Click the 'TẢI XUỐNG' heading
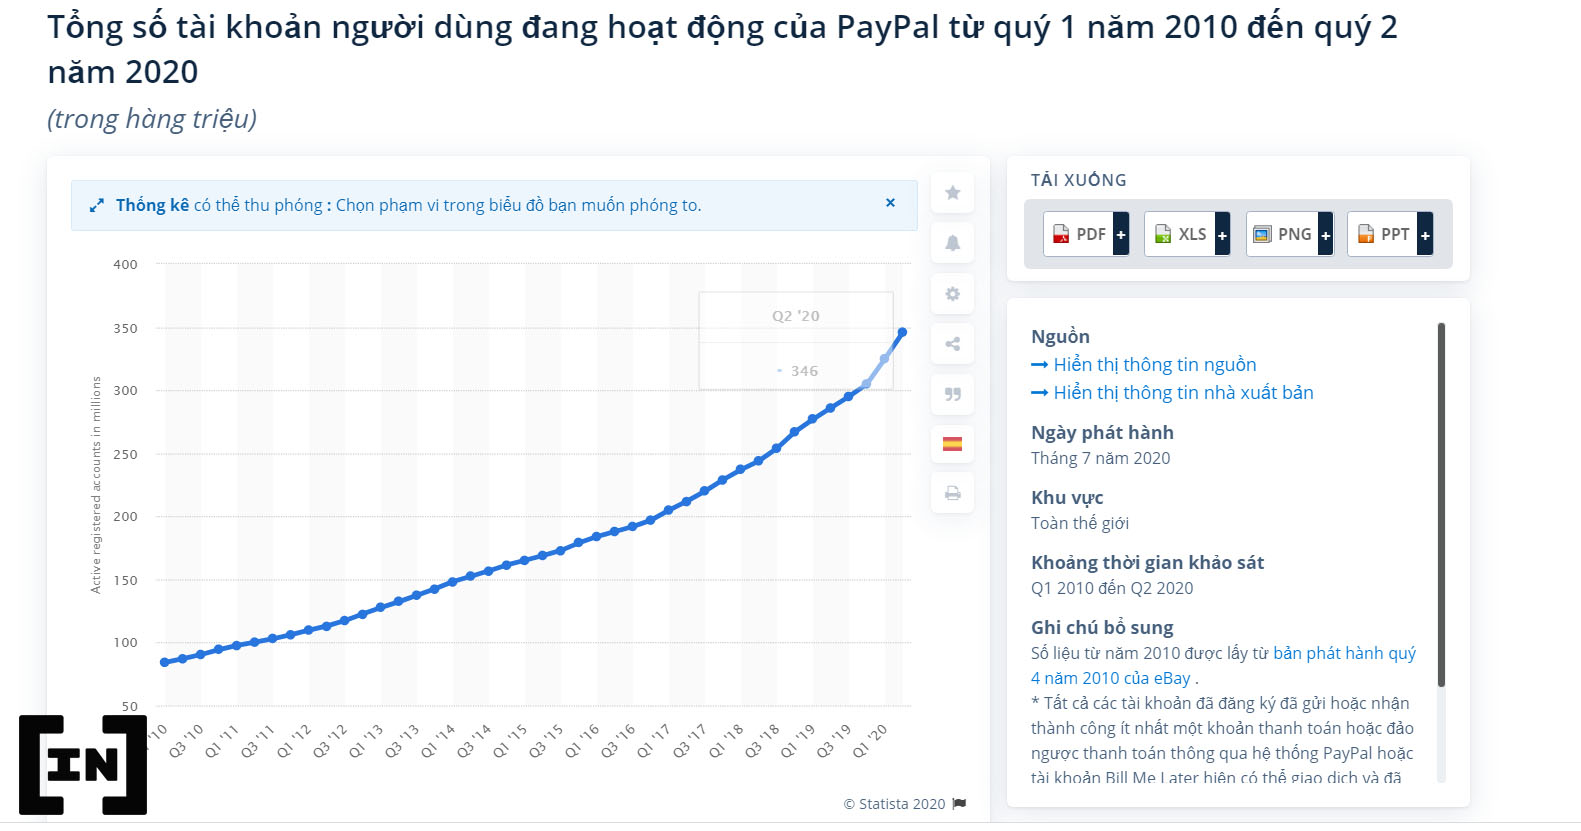Viewport: 1581px width, 831px height. [x=1079, y=180]
